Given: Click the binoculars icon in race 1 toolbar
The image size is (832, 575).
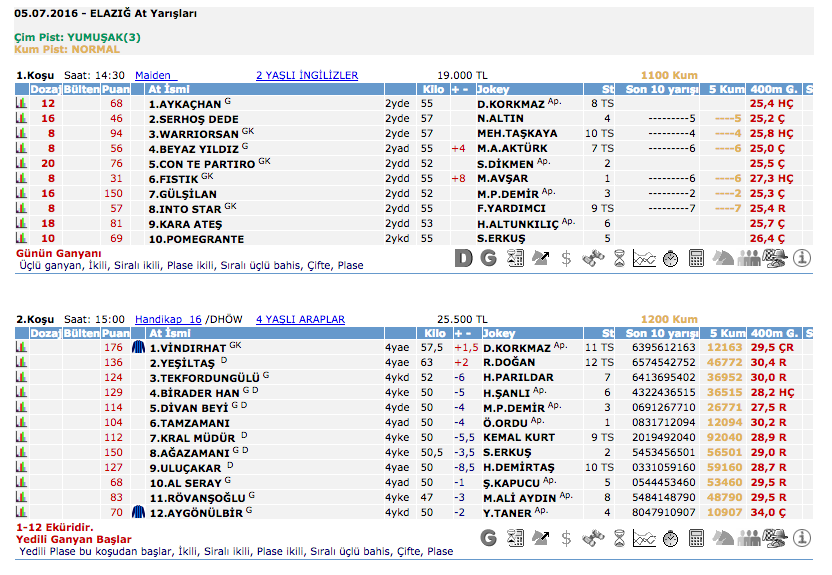Looking at the screenshot, I should [592, 258].
